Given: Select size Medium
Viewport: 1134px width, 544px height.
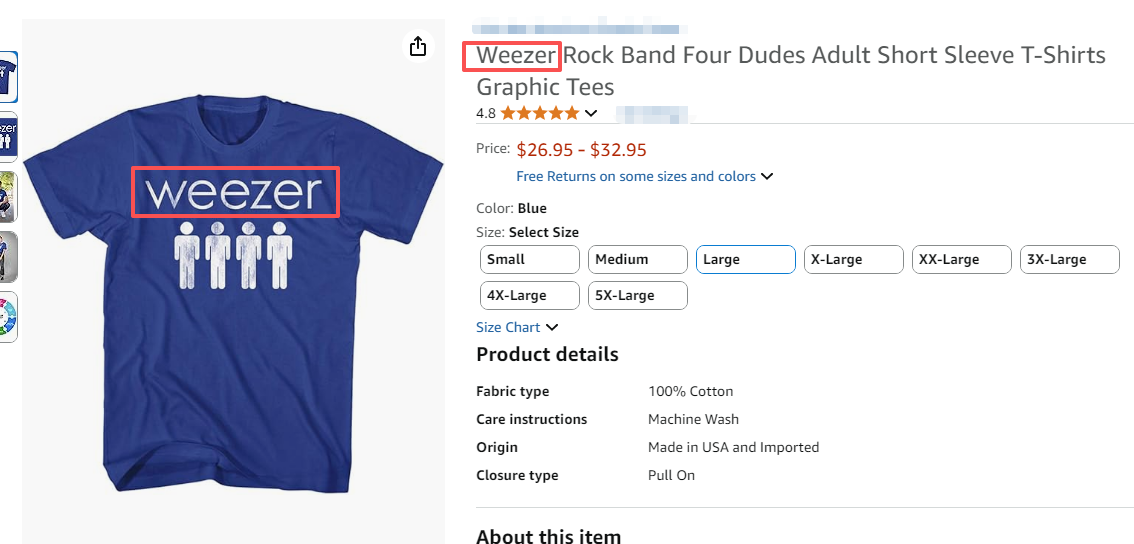Looking at the screenshot, I should click(x=637, y=259).
